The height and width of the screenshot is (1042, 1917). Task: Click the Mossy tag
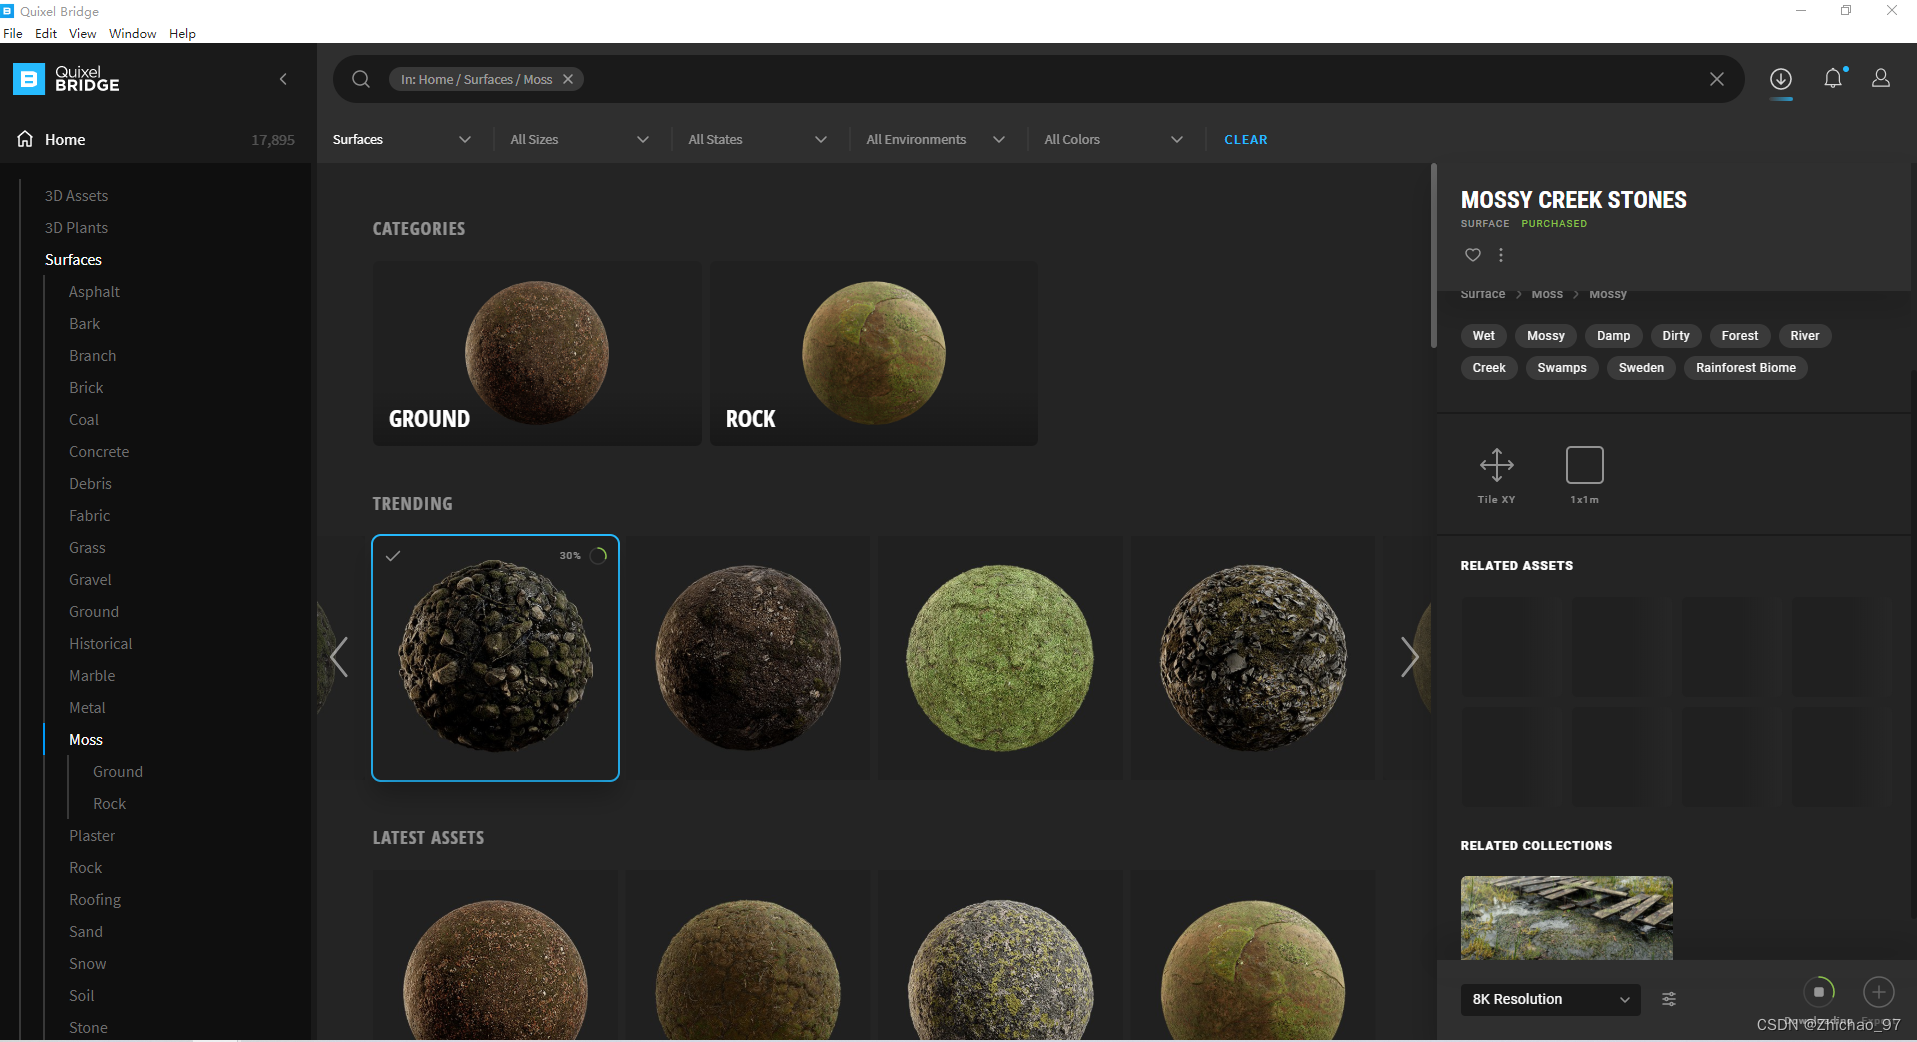pos(1546,336)
